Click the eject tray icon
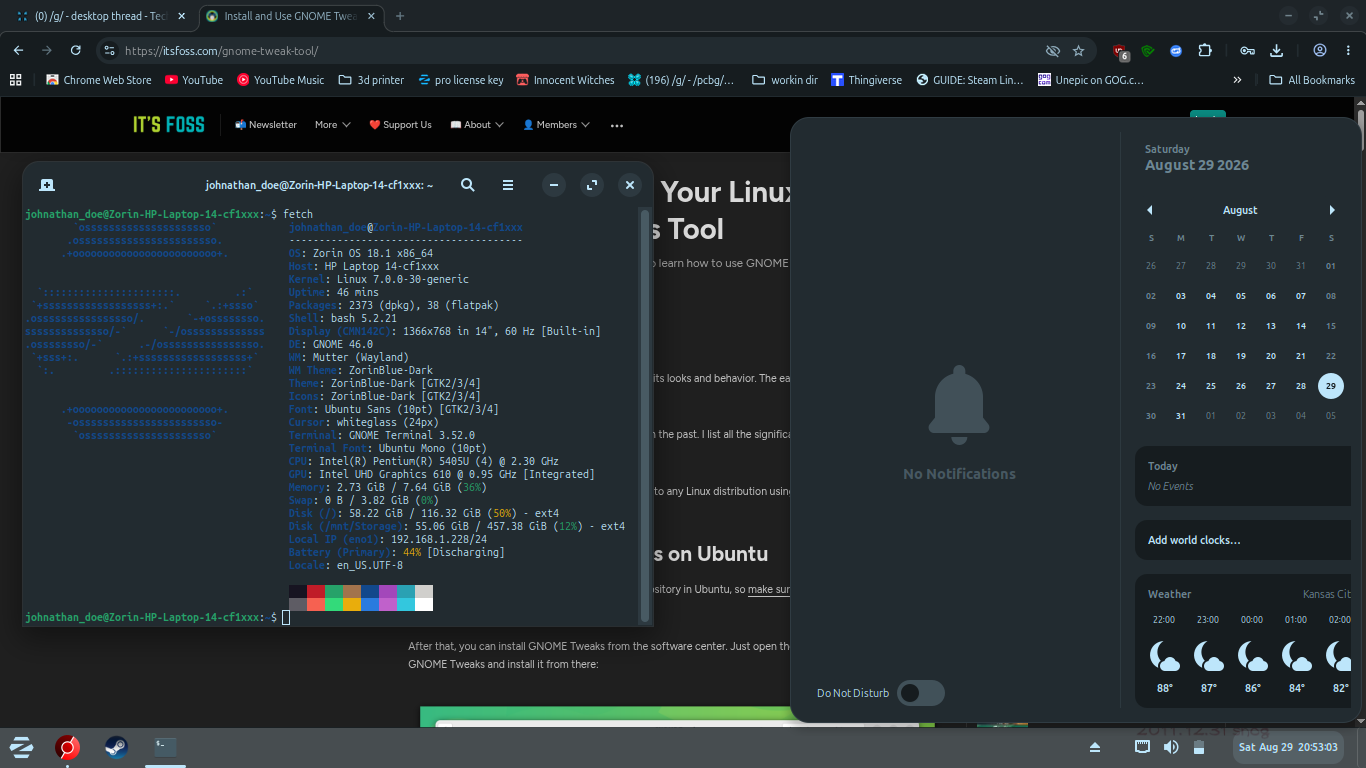 tap(1095, 748)
